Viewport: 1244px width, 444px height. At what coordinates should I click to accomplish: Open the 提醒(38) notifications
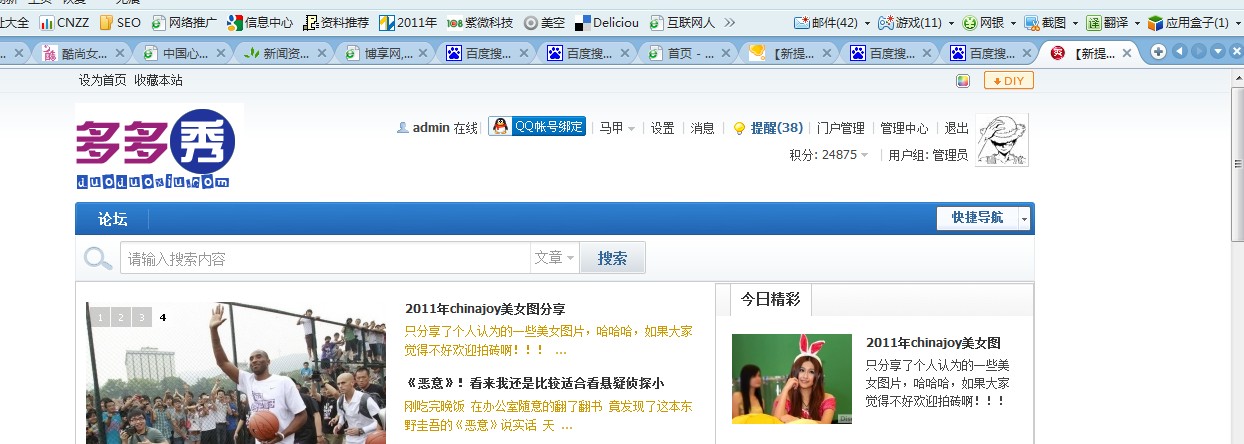[777, 128]
